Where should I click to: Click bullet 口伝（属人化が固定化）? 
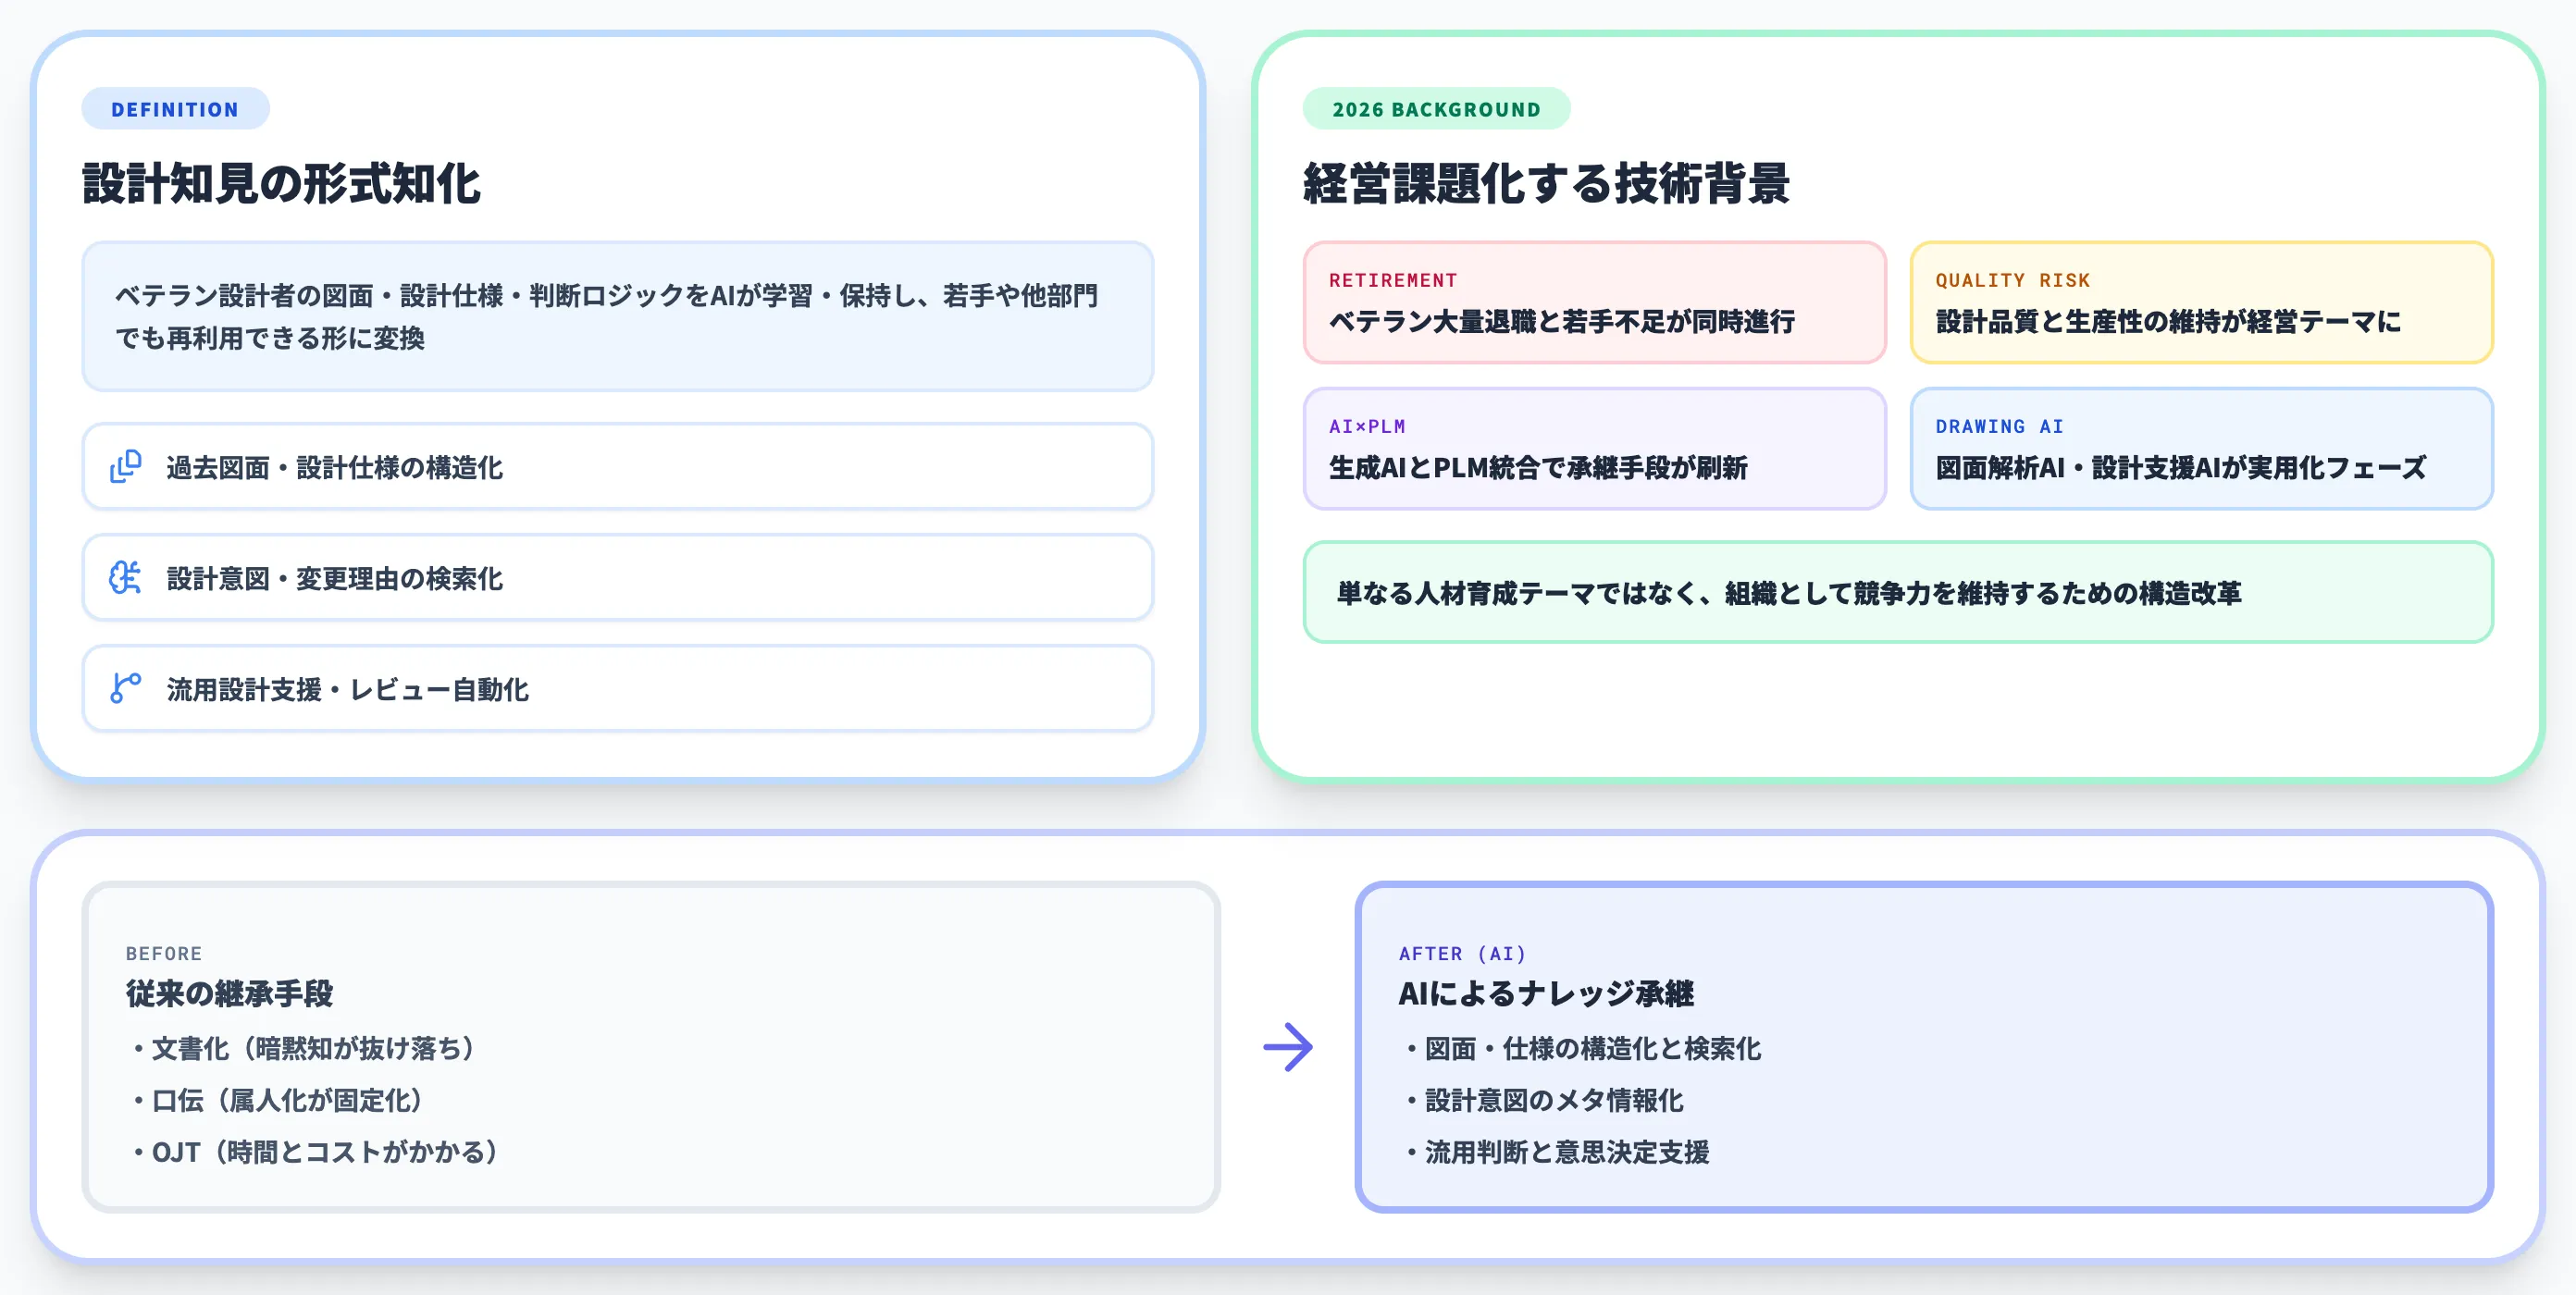tap(280, 1100)
